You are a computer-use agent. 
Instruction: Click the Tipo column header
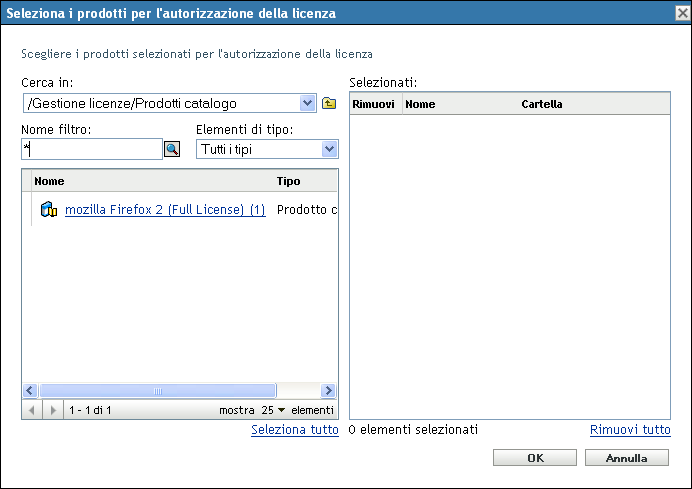click(x=288, y=182)
